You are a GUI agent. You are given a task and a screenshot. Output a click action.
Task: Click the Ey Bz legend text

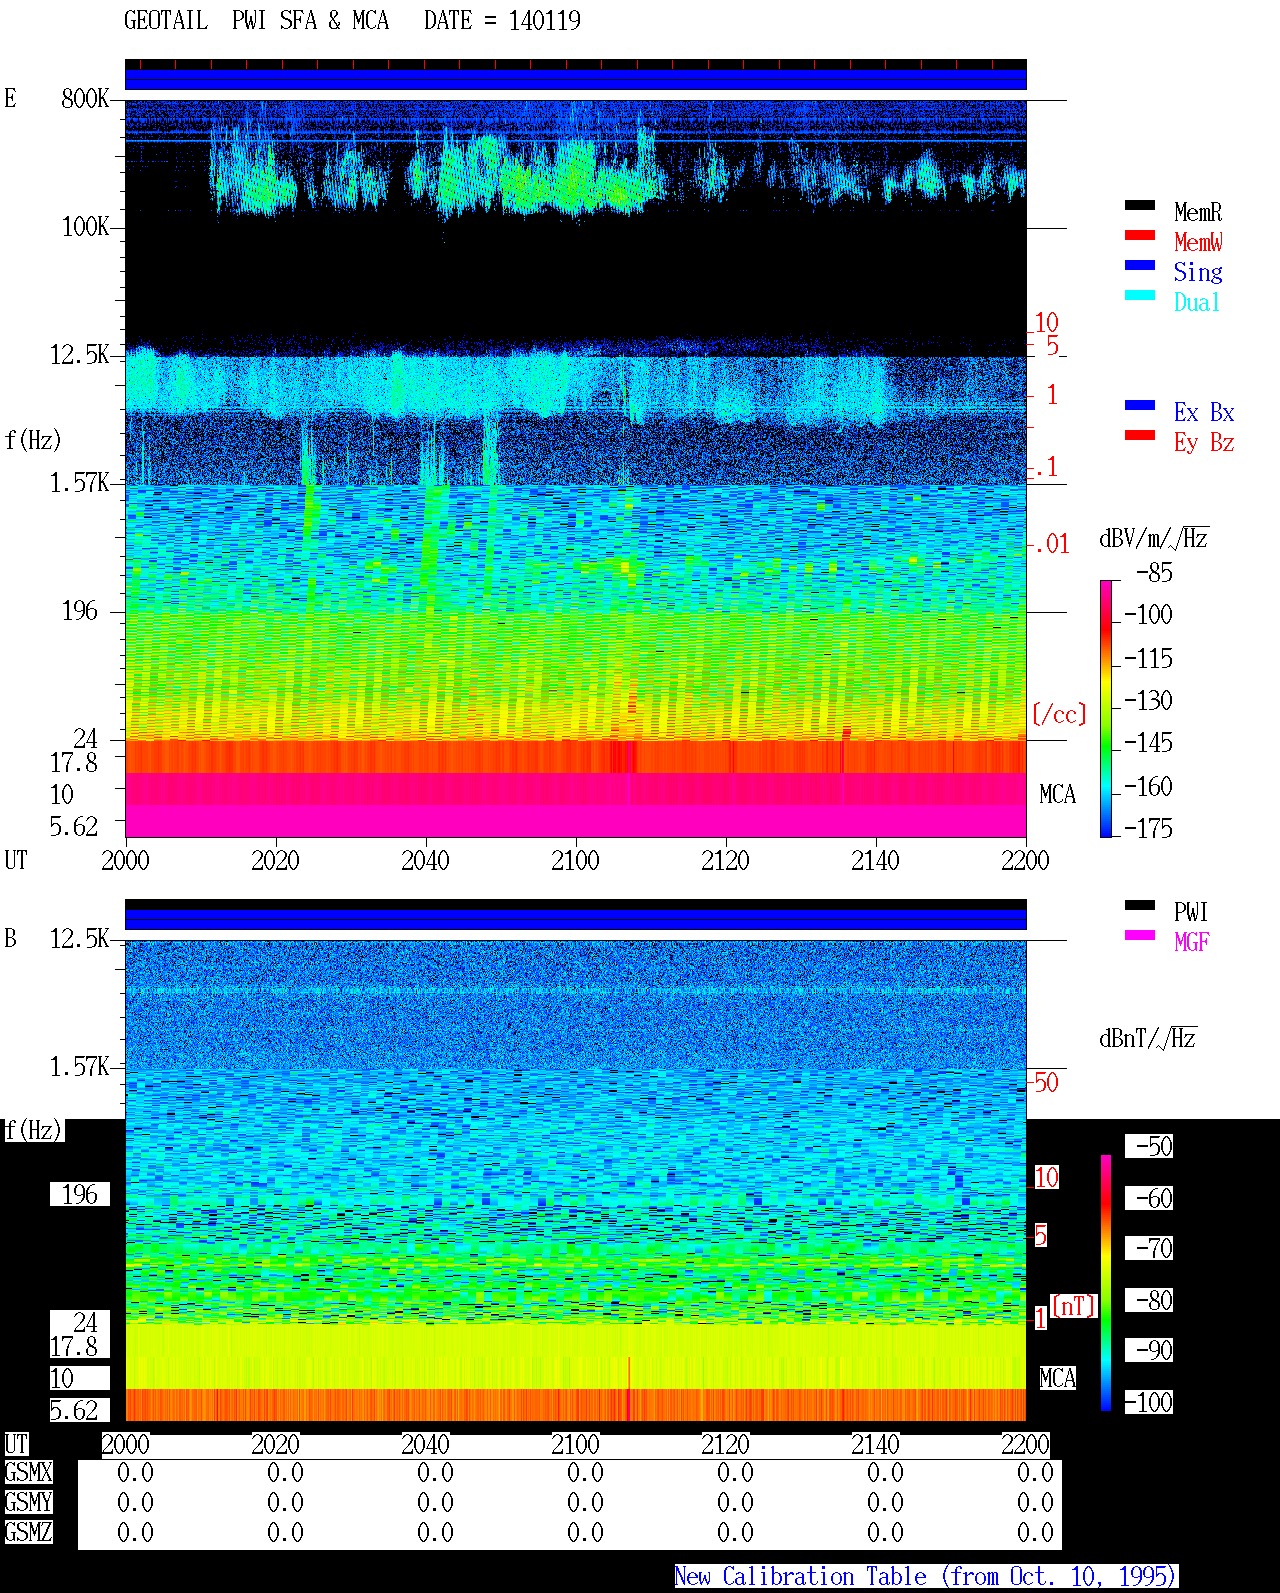1204,442
